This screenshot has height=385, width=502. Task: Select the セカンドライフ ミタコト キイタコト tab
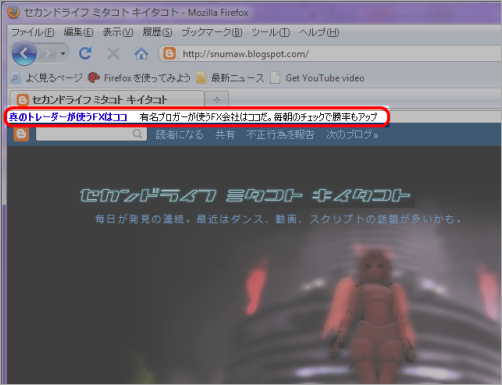(107, 99)
